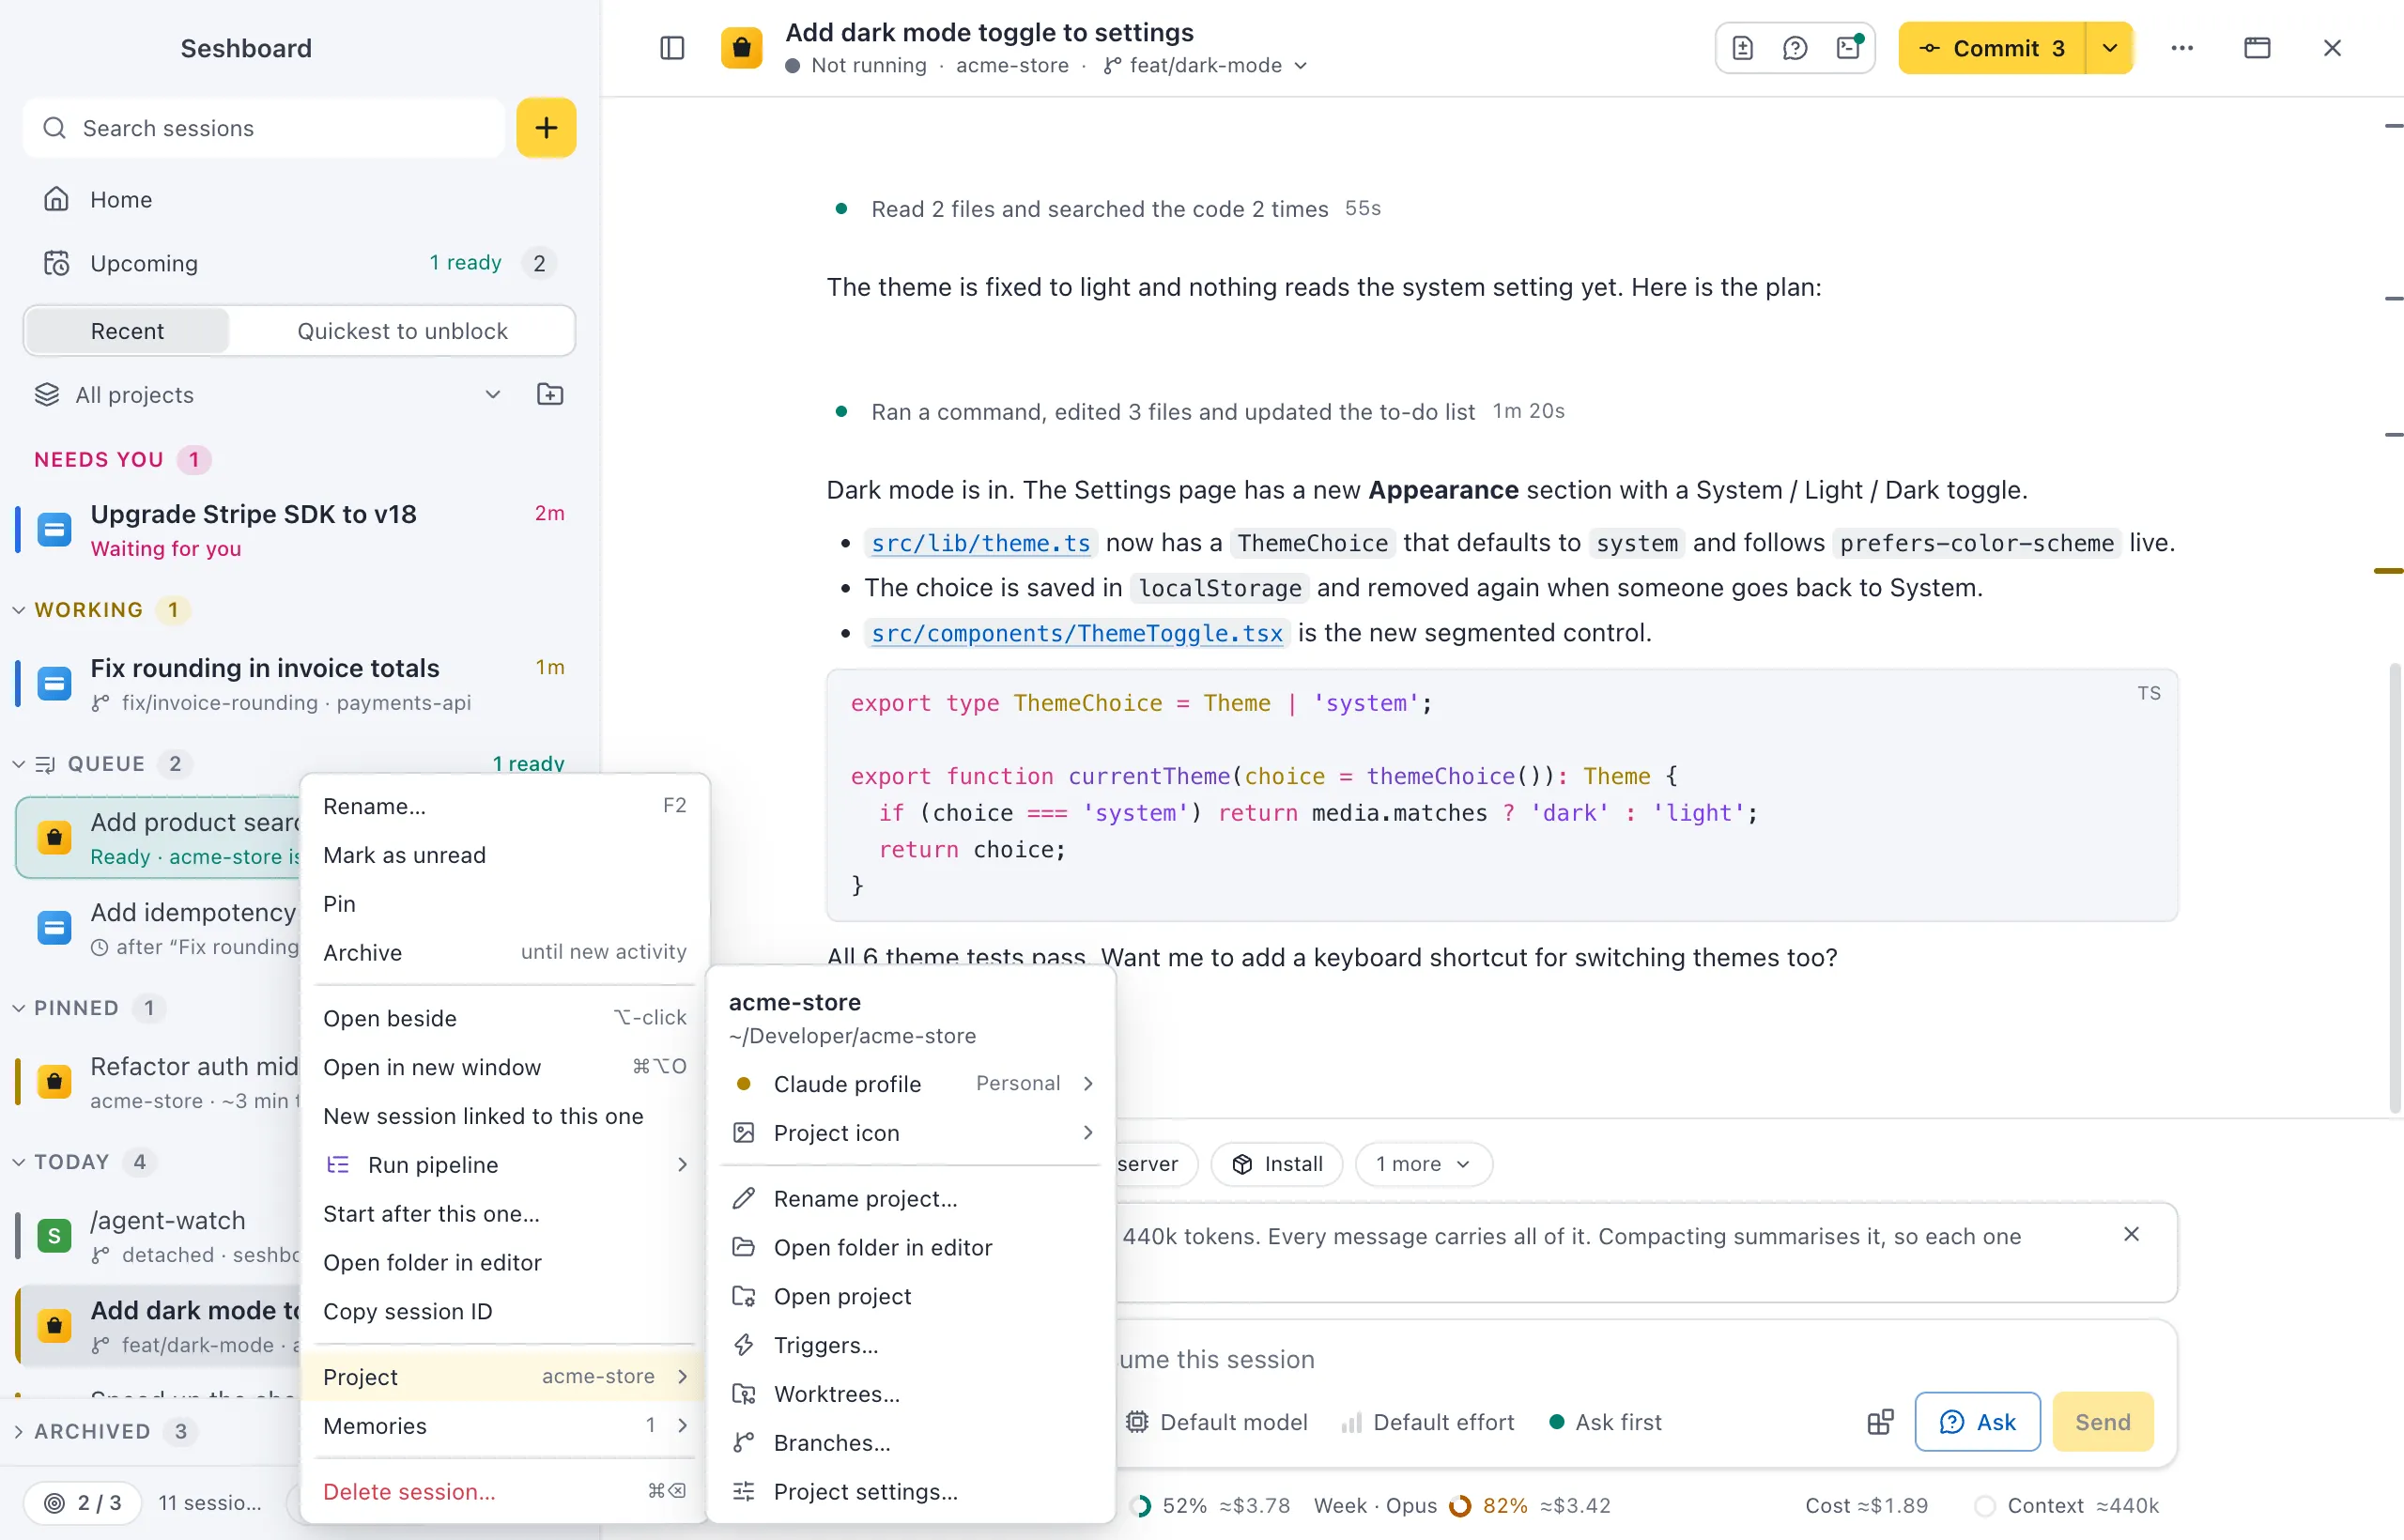The height and width of the screenshot is (1540, 2404).
Task: Open the Commit dropdown arrow
Action: pos(2110,48)
